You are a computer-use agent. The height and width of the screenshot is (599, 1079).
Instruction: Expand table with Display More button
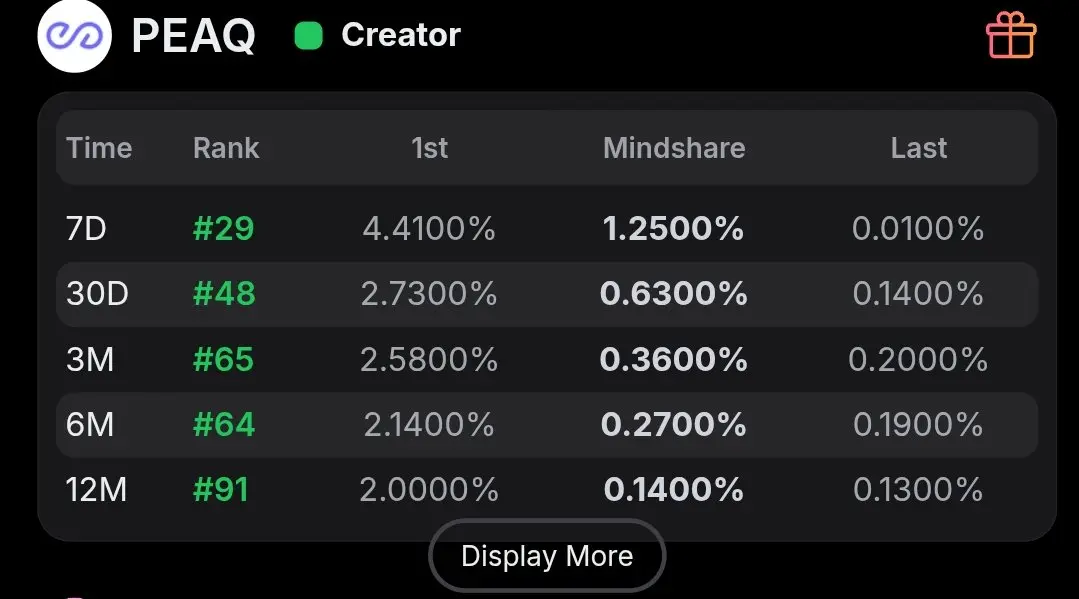pos(547,556)
